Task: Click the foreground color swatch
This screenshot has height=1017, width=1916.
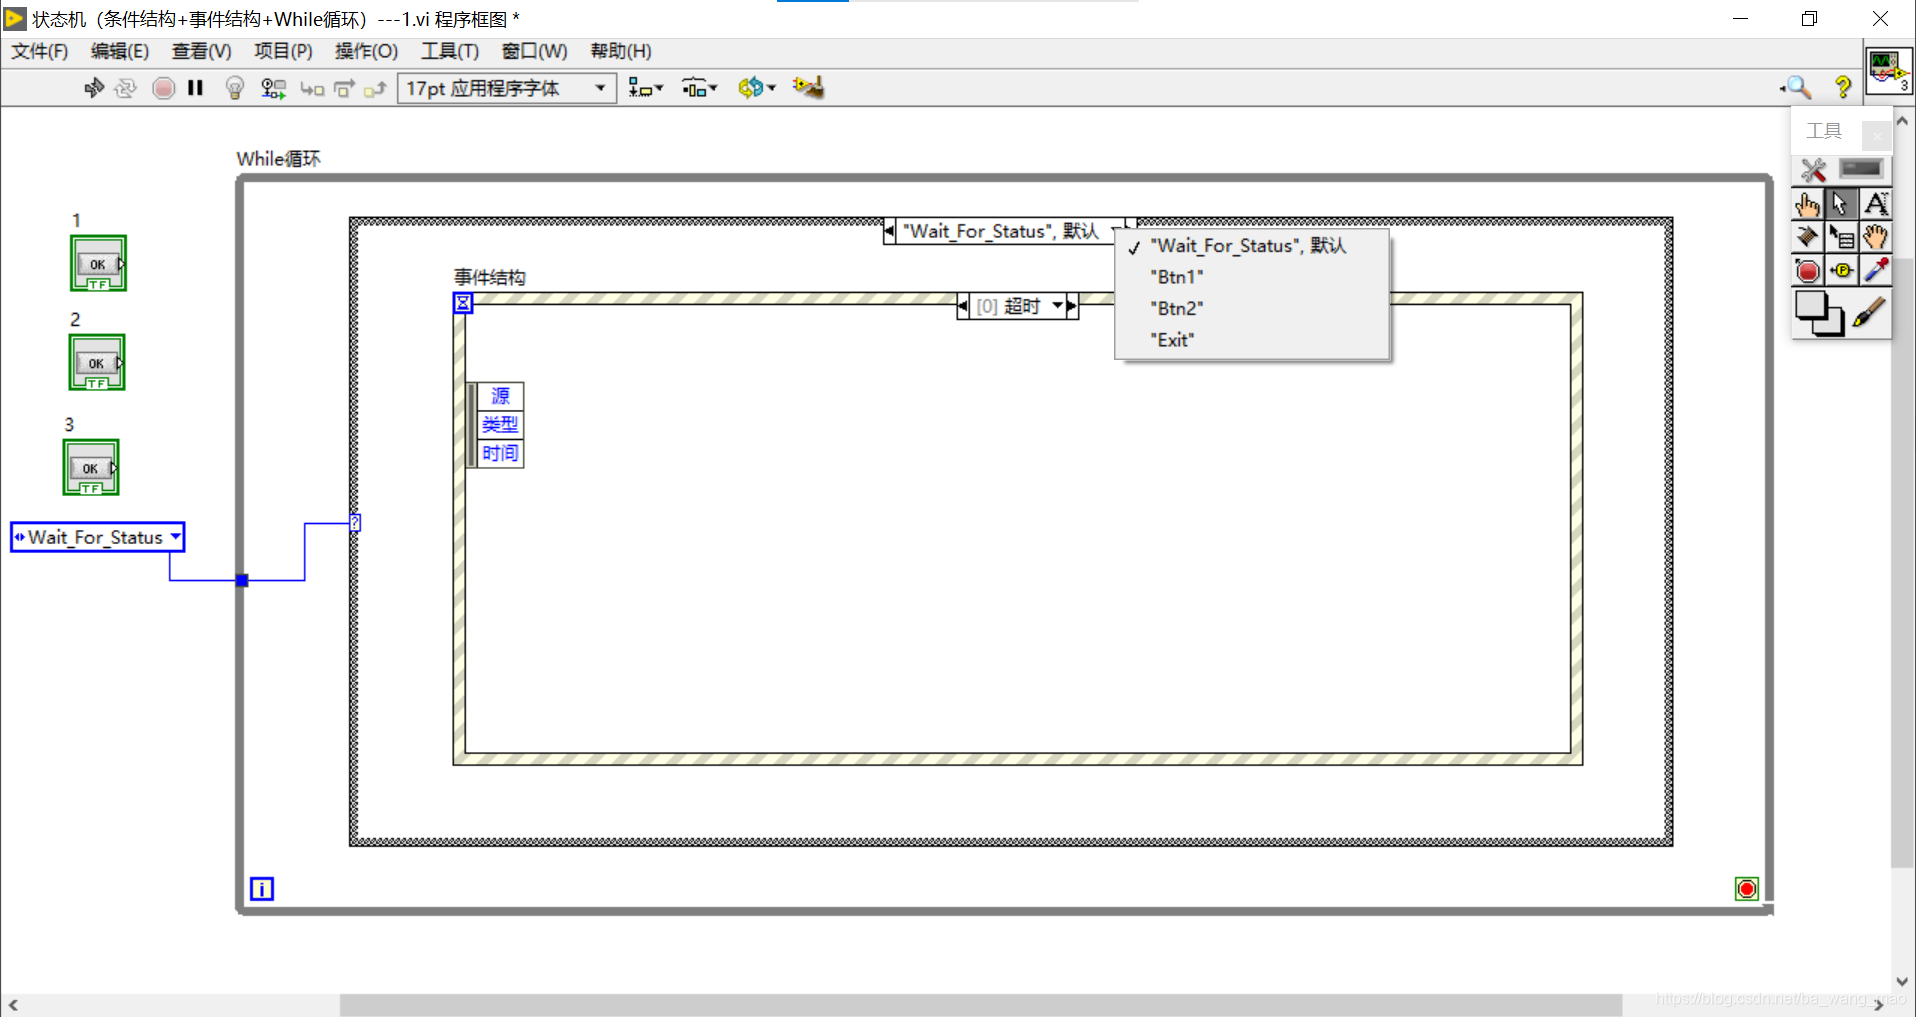Action: (x=1811, y=305)
